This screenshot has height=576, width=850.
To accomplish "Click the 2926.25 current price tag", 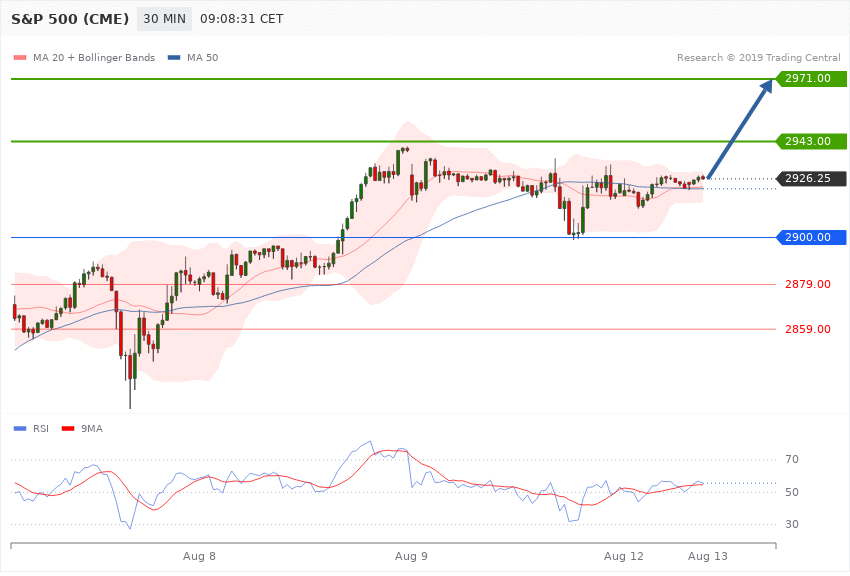I will click(x=812, y=178).
